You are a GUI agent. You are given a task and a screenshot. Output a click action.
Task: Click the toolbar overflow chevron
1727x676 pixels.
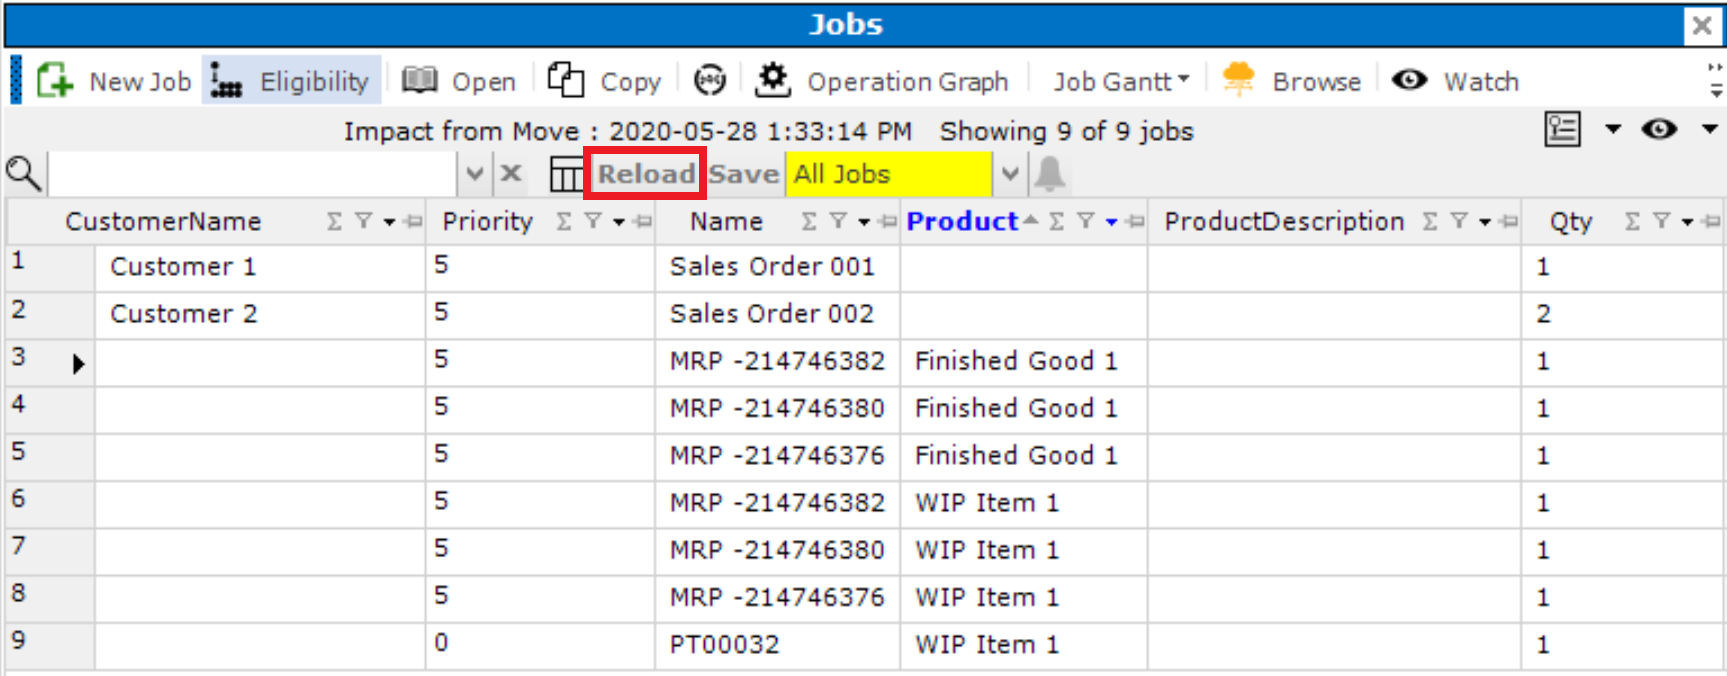click(1716, 80)
